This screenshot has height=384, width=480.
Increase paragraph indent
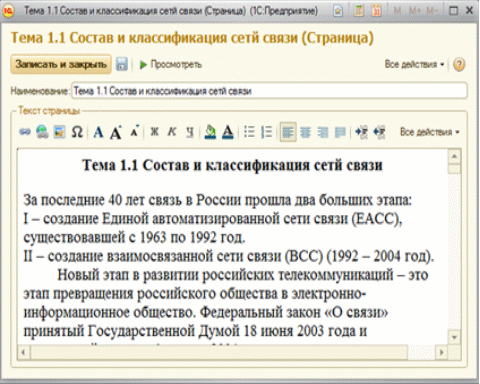(361, 132)
